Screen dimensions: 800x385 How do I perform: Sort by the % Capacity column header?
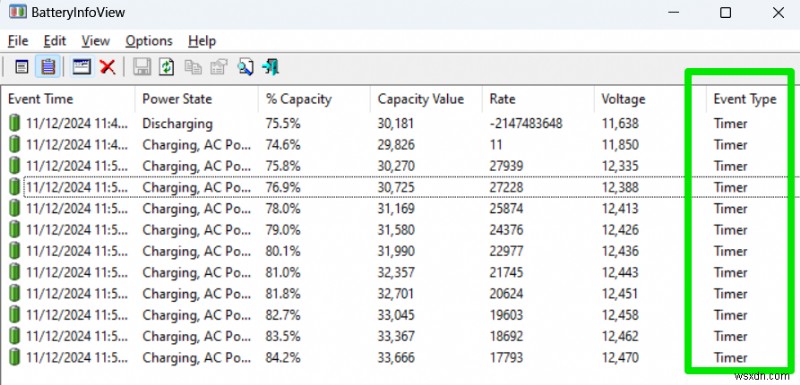(314, 99)
